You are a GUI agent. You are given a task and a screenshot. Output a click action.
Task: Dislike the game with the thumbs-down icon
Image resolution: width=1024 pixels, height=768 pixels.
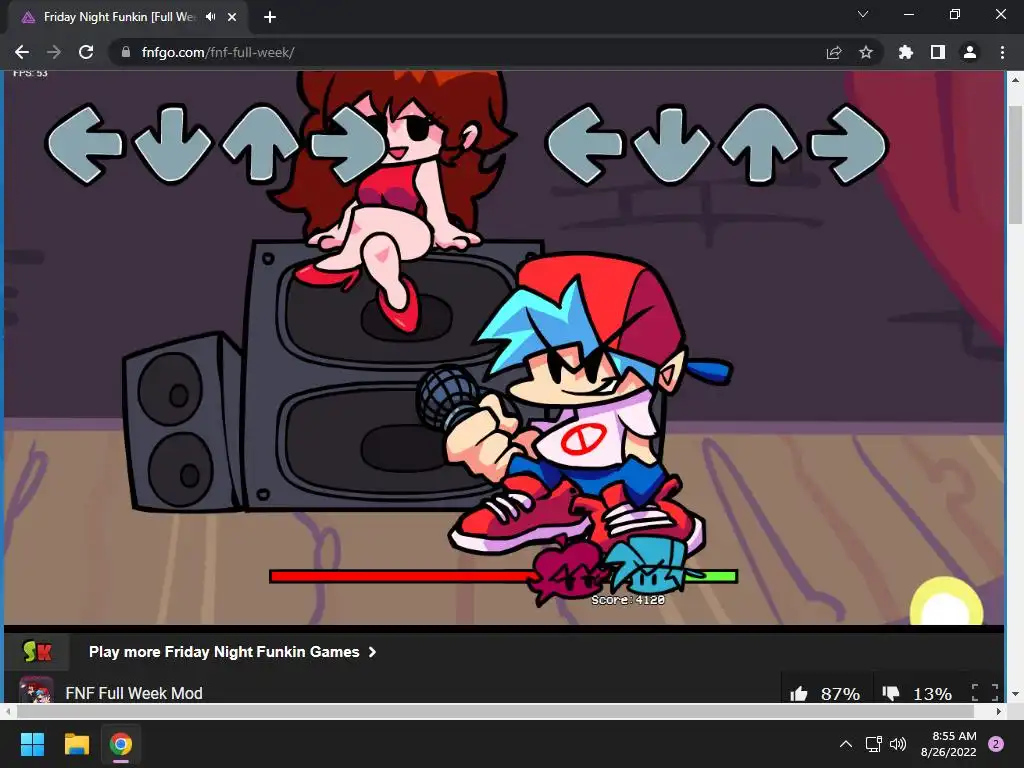pos(891,694)
